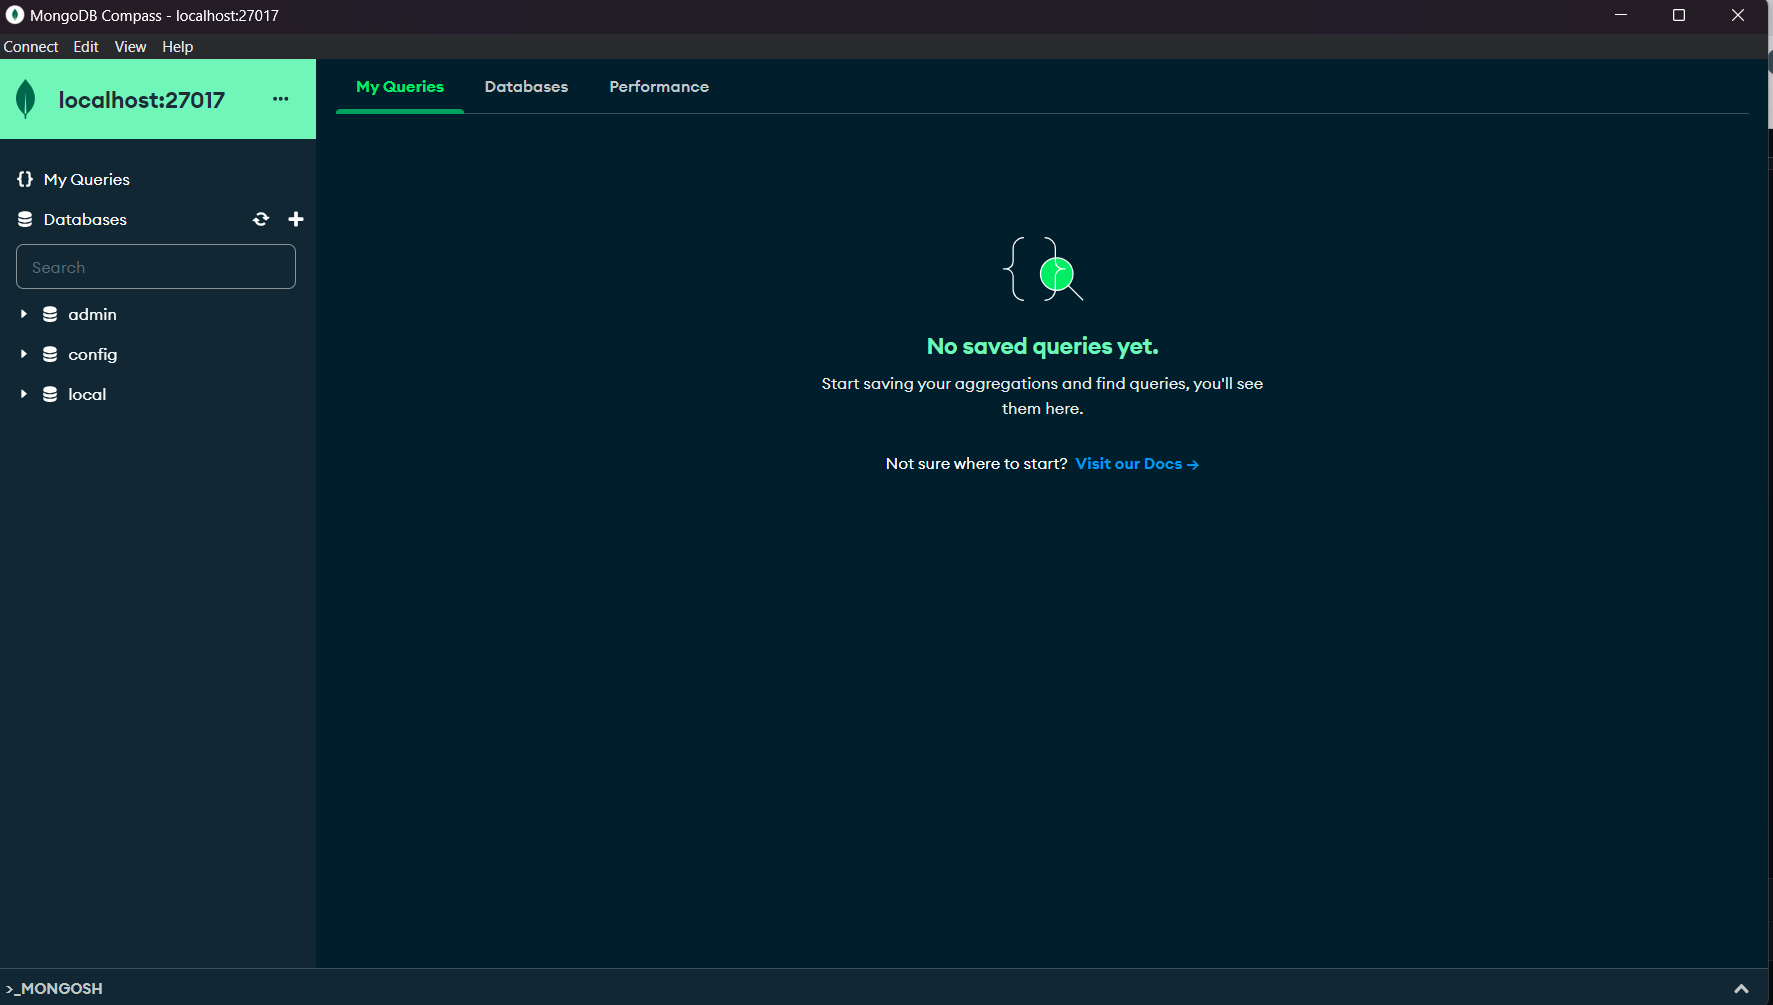
Task: Switch to the Databases tab
Action: tap(526, 87)
